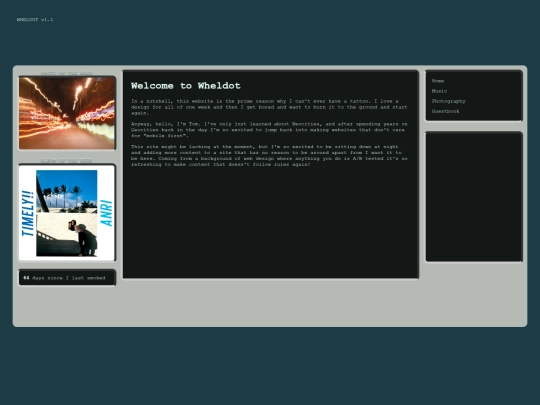The width and height of the screenshot is (540, 405).
Task: Click the paragraph starting 'This site might be lacking'
Action: coord(269,156)
